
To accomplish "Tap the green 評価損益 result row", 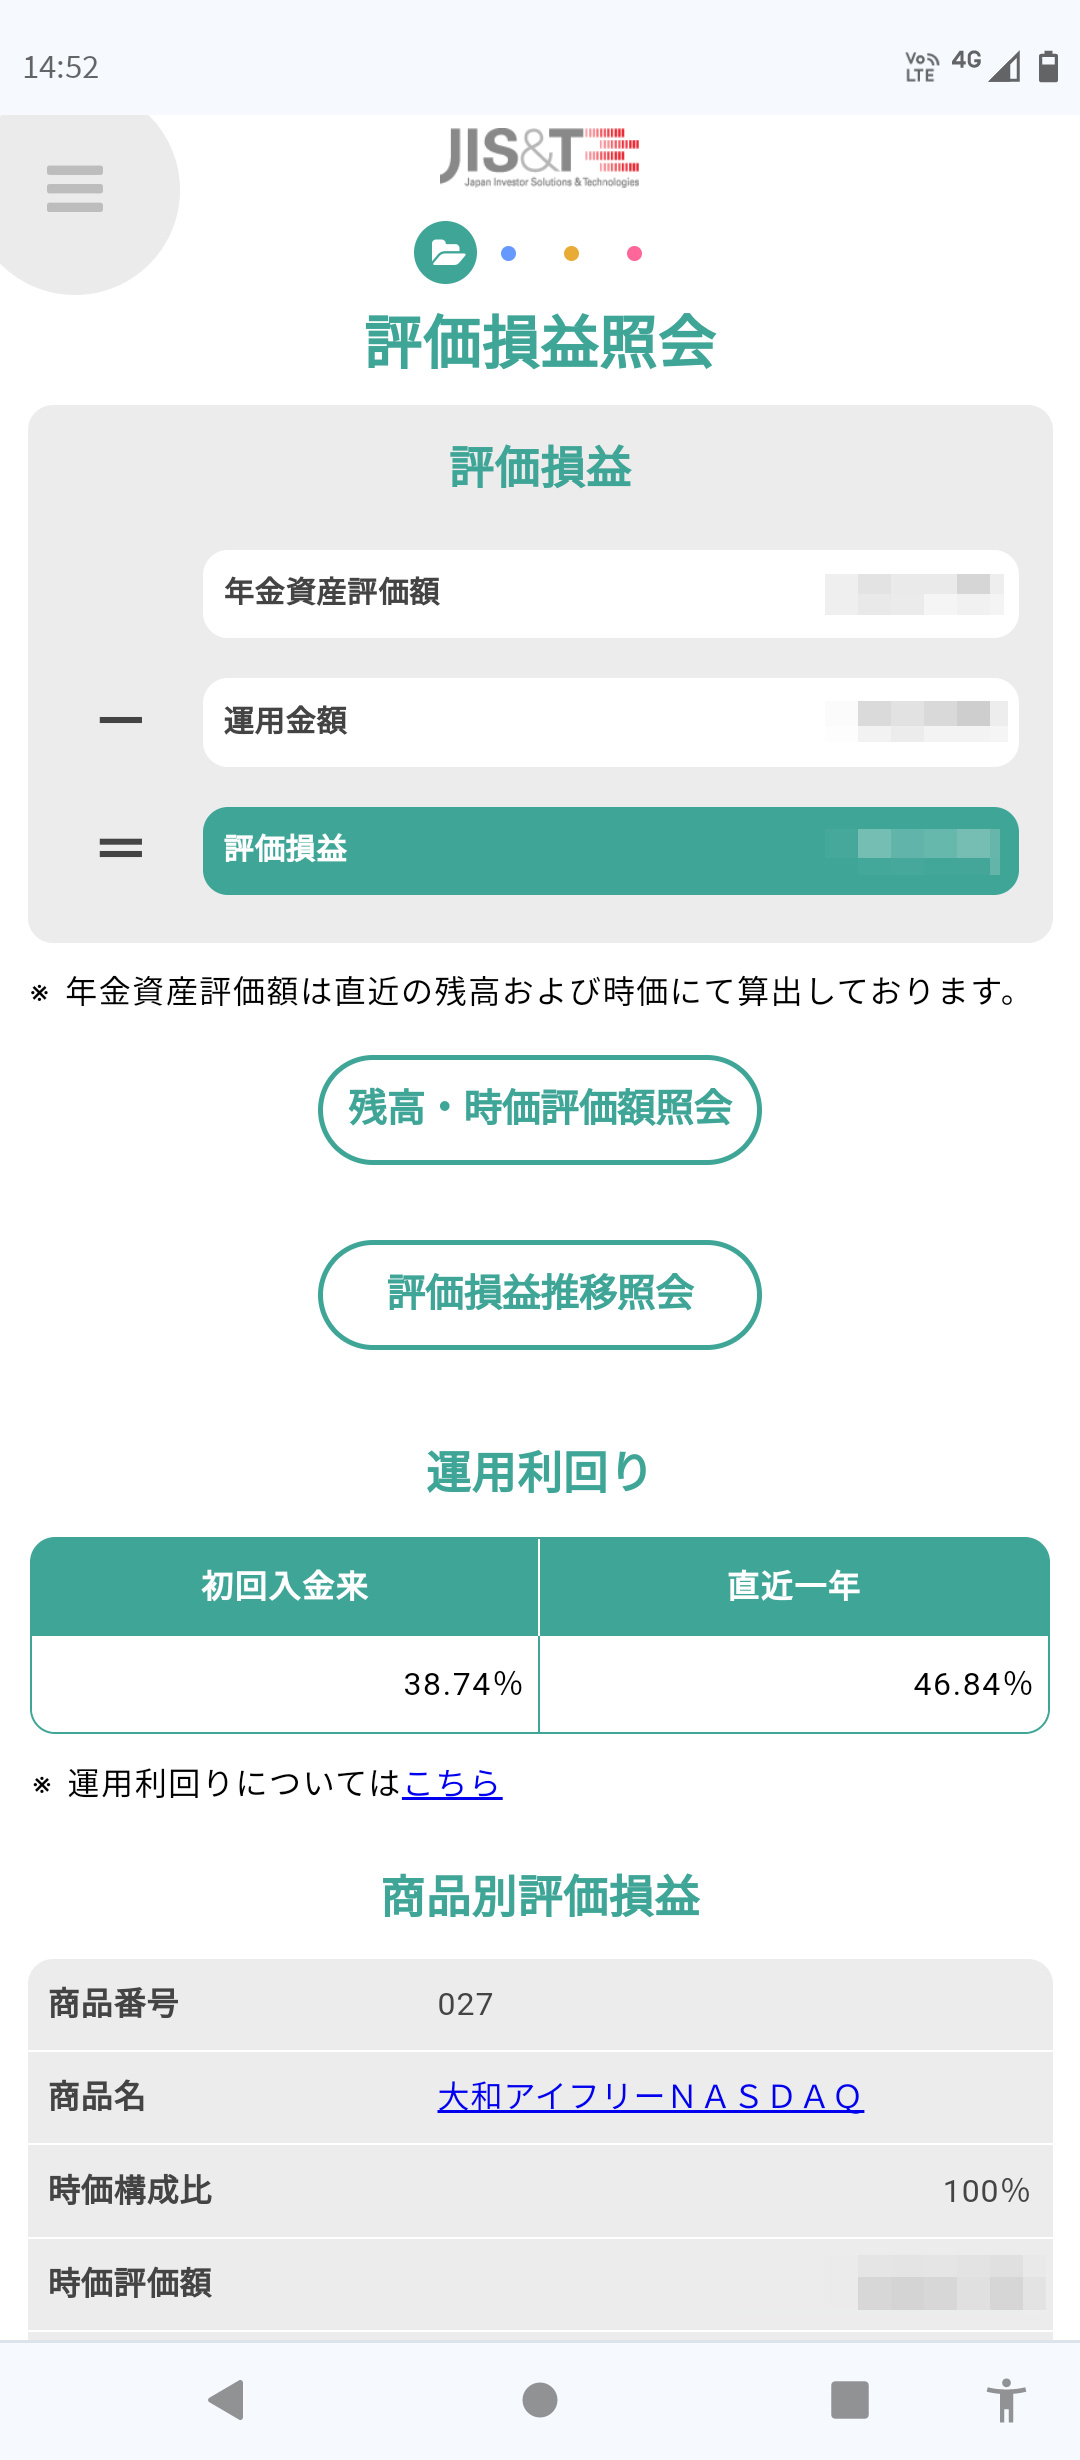I will tap(610, 850).
